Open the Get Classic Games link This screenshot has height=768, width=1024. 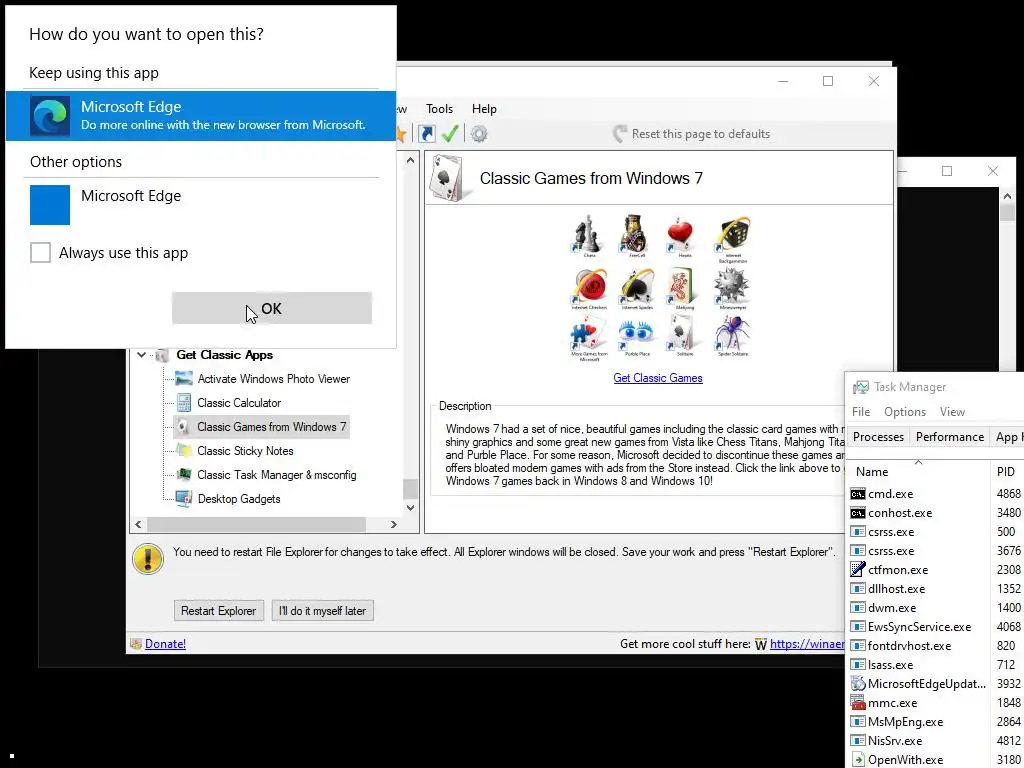click(658, 377)
